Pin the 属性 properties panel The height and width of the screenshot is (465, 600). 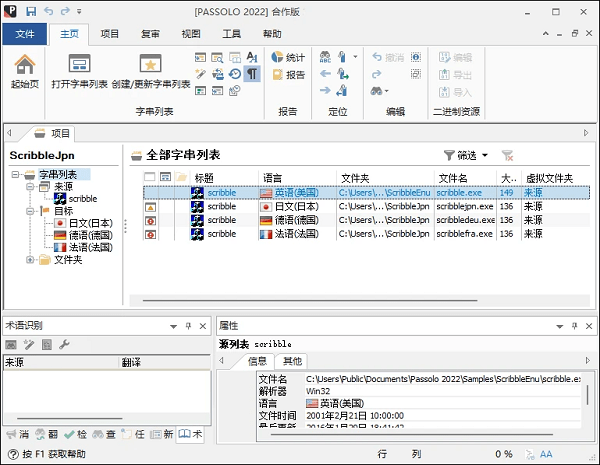[x=575, y=326]
